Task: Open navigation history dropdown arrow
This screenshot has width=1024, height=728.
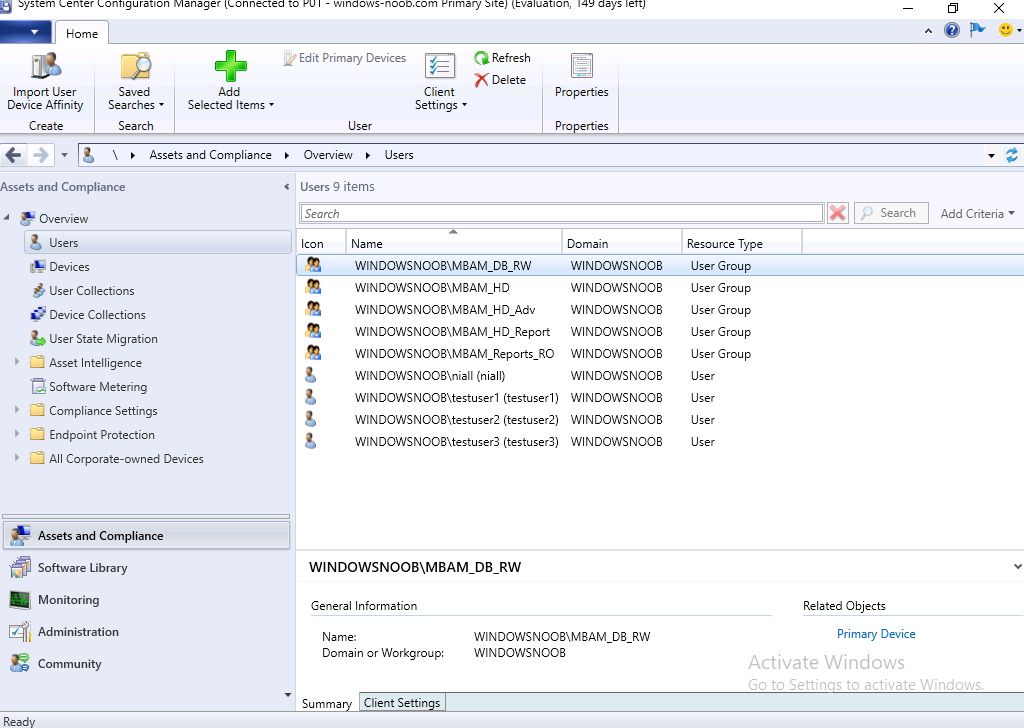Action: pos(64,155)
